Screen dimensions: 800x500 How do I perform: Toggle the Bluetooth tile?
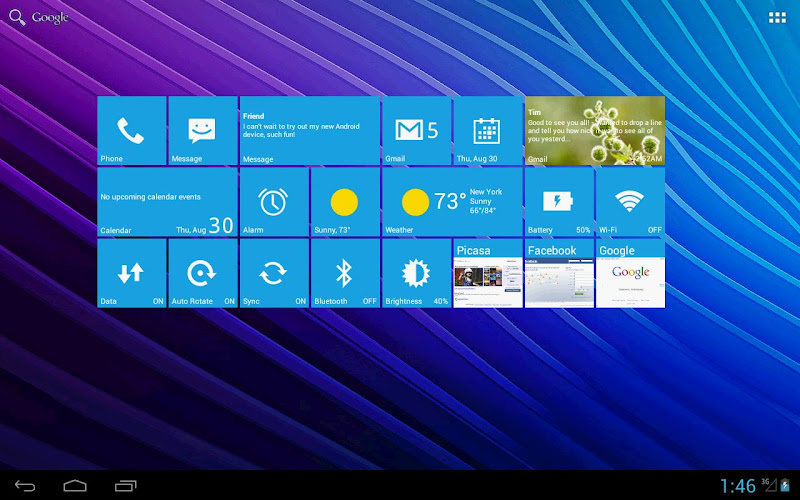345,273
